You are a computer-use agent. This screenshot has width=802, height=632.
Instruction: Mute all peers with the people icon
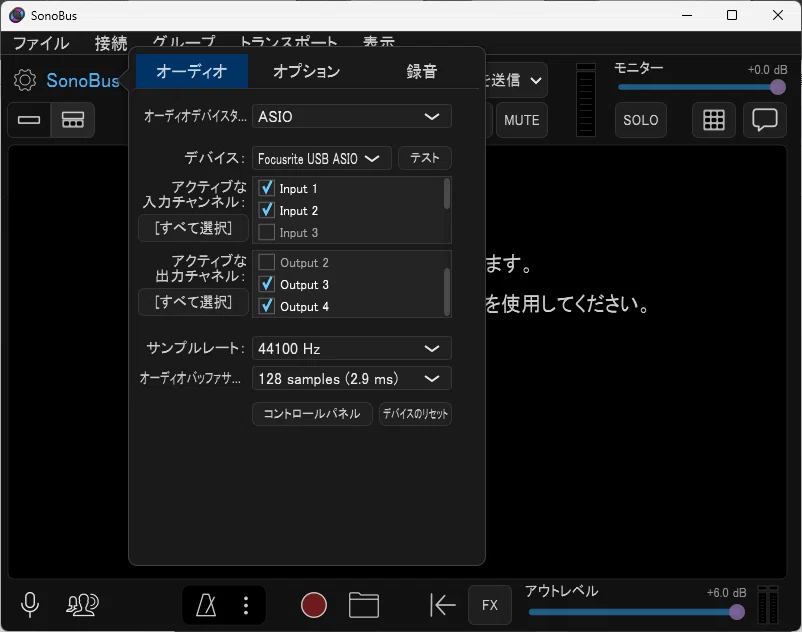(82, 604)
